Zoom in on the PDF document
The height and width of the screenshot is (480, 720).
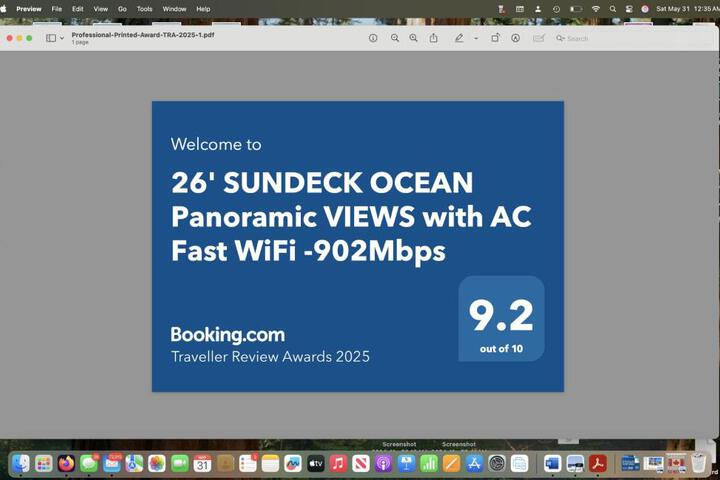[413, 38]
